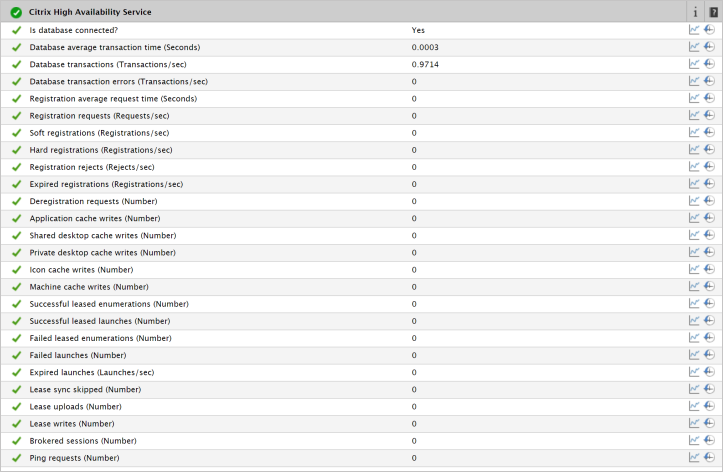This screenshot has height=472, width=723.
Task: Select 'Registration requests (Requests/sec)' label
Action: pos(99,116)
